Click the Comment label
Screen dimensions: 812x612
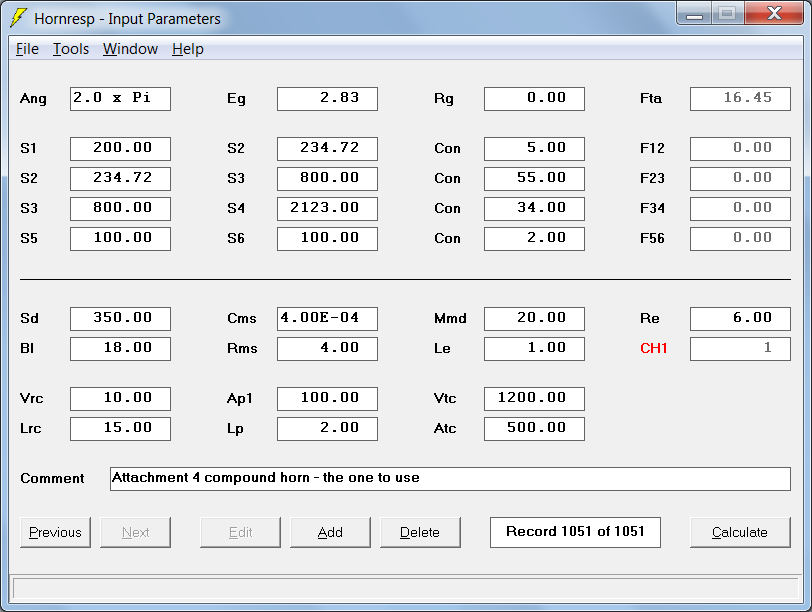(52, 478)
